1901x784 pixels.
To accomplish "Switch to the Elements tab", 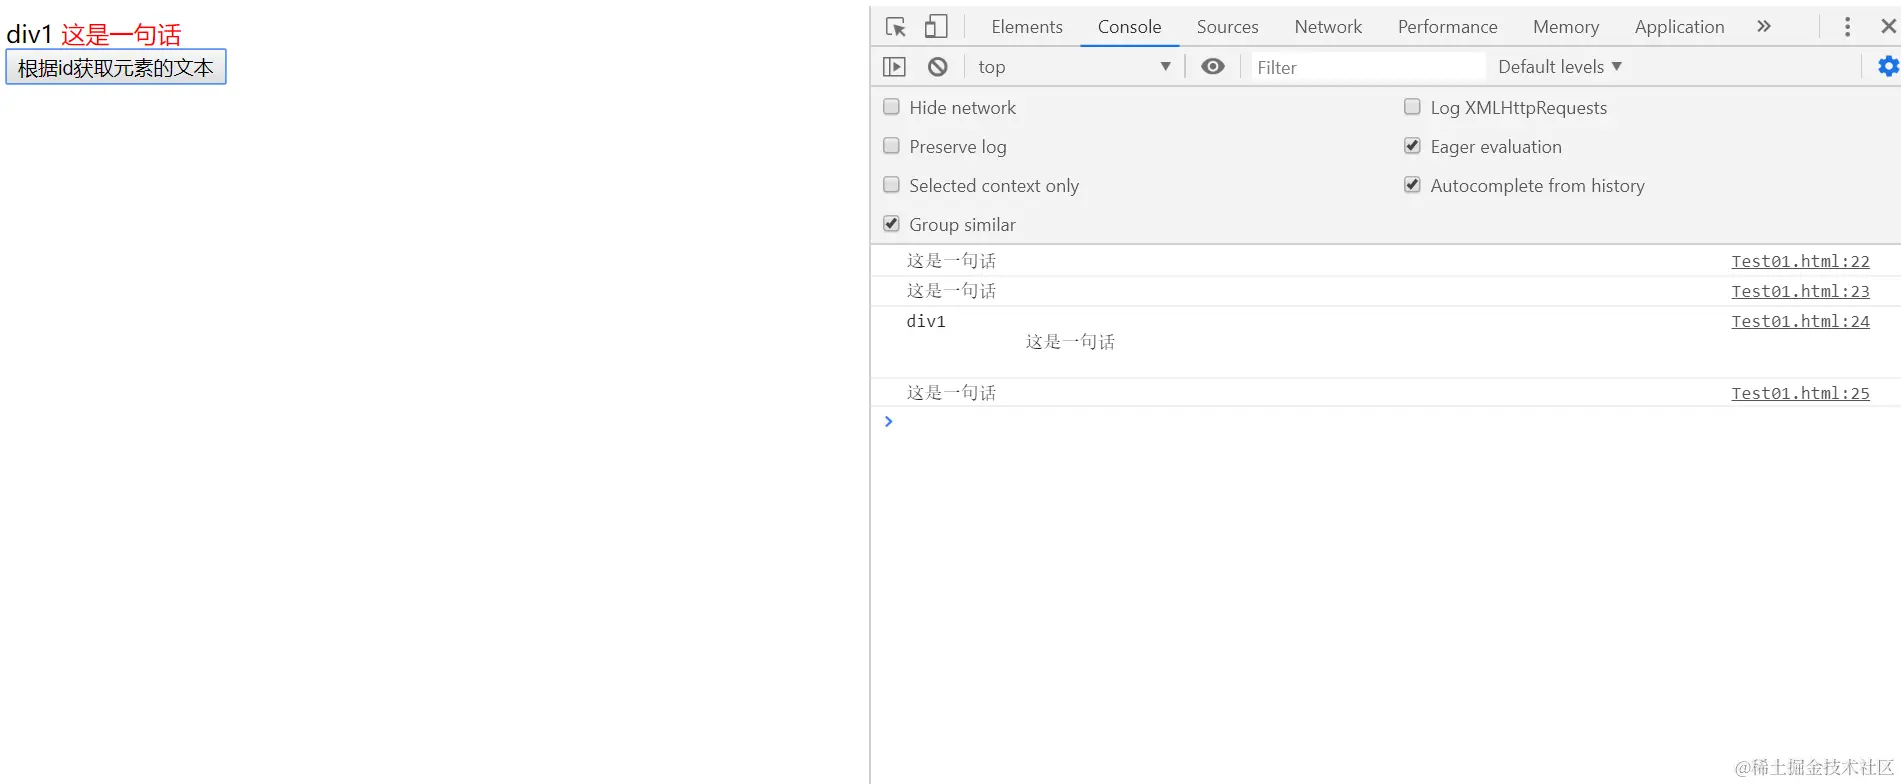I will (x=1027, y=27).
